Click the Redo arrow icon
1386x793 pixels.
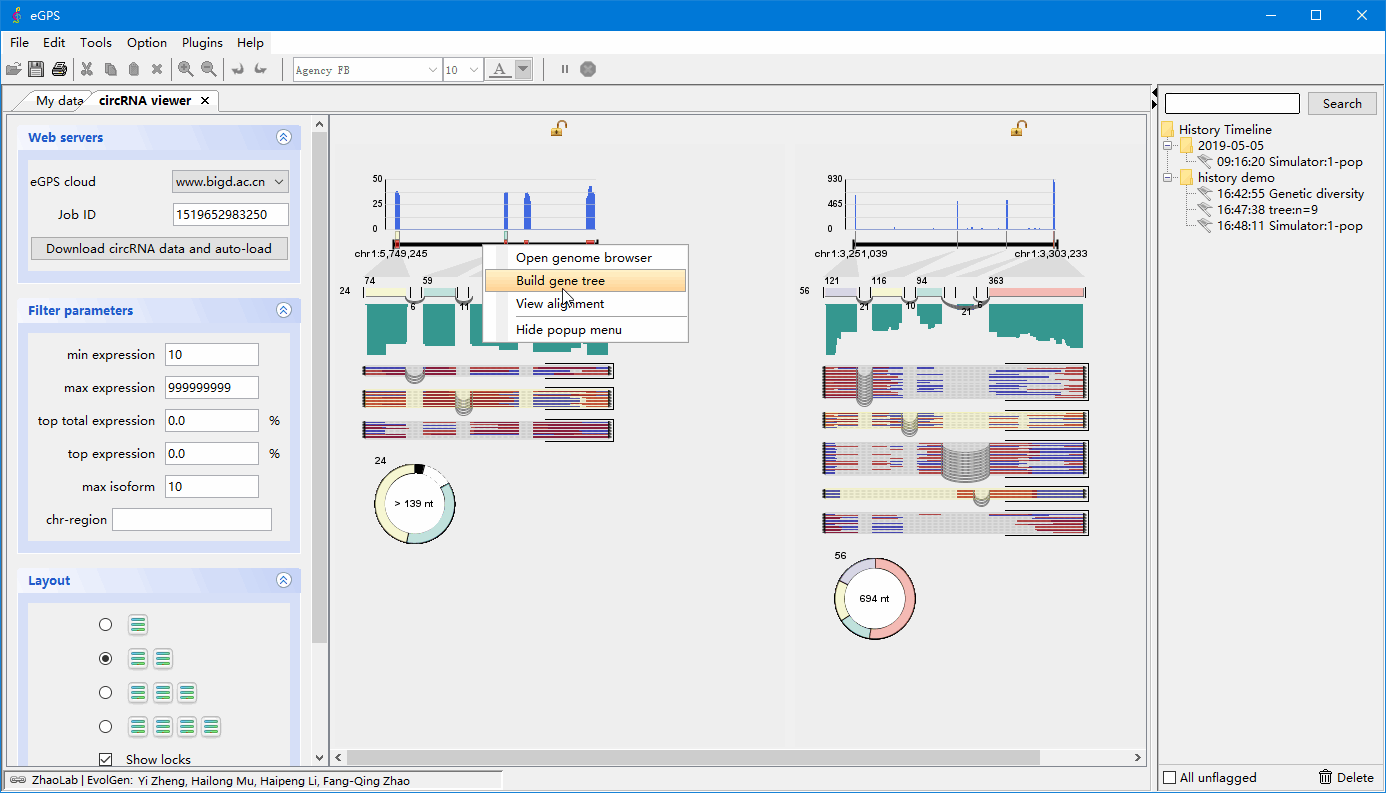coord(261,69)
